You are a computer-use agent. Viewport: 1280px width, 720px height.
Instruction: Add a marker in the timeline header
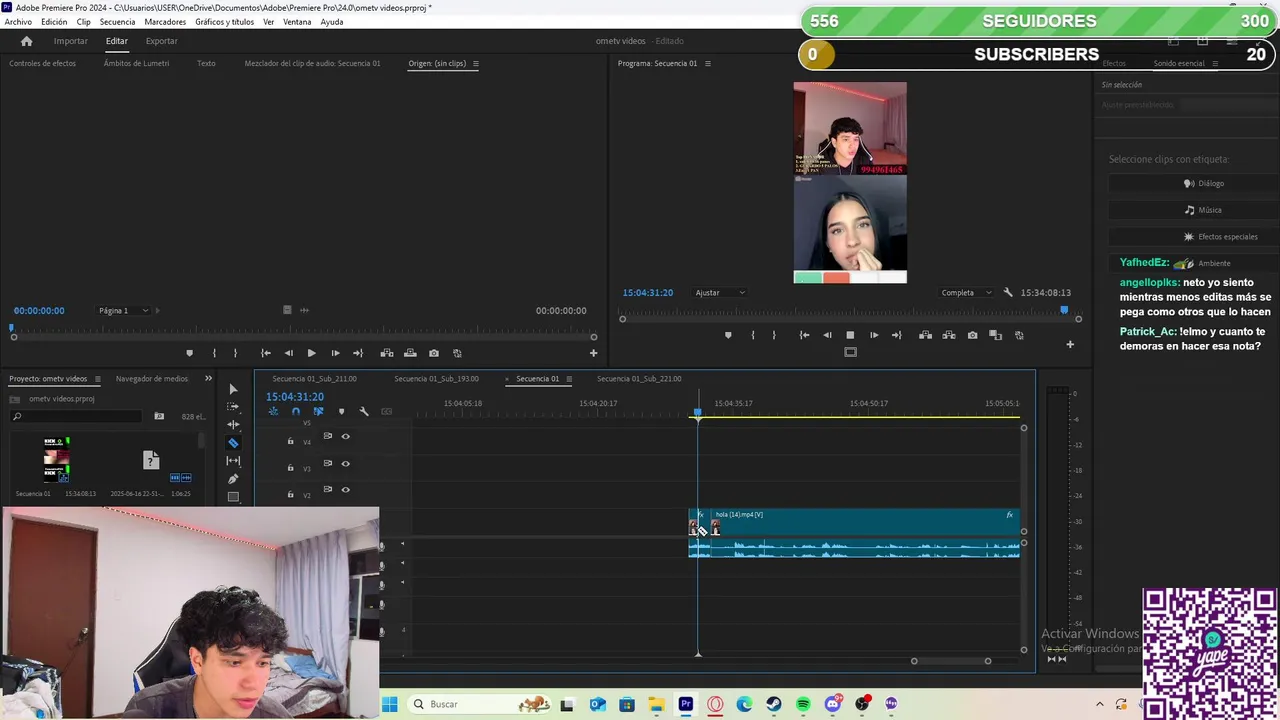[x=341, y=411]
